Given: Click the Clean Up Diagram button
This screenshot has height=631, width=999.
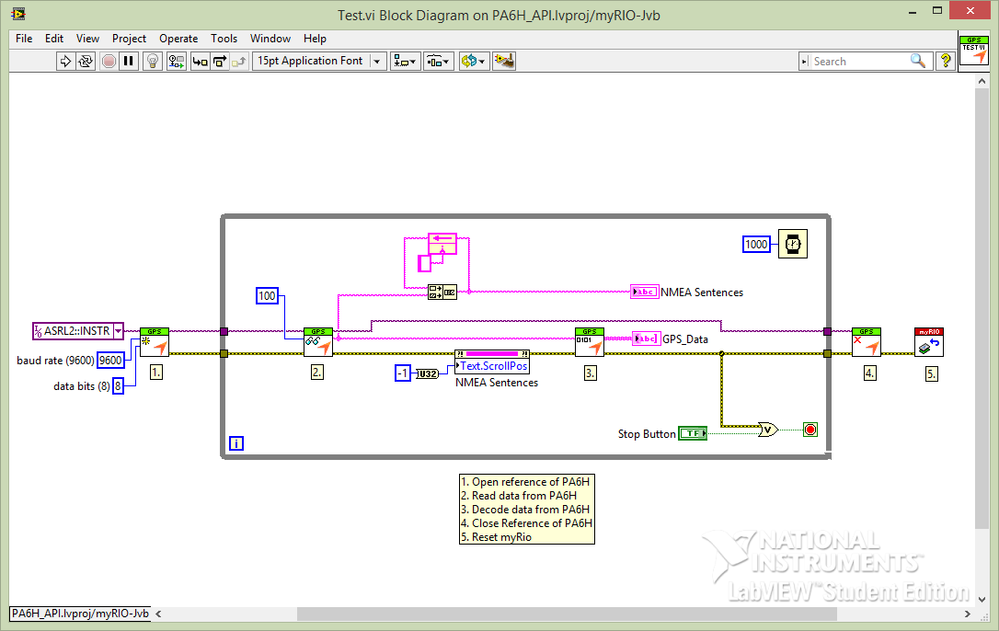Looking at the screenshot, I should click(504, 61).
